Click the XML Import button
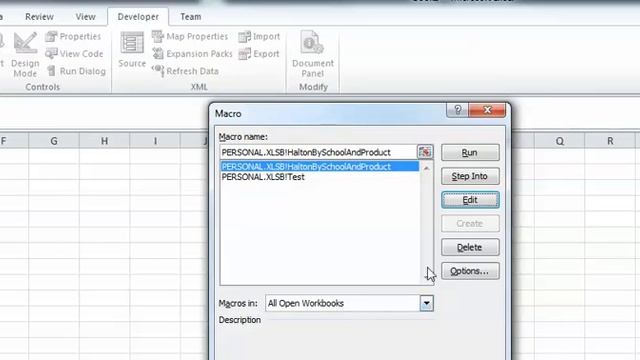The width and height of the screenshot is (640, 360). click(259, 36)
